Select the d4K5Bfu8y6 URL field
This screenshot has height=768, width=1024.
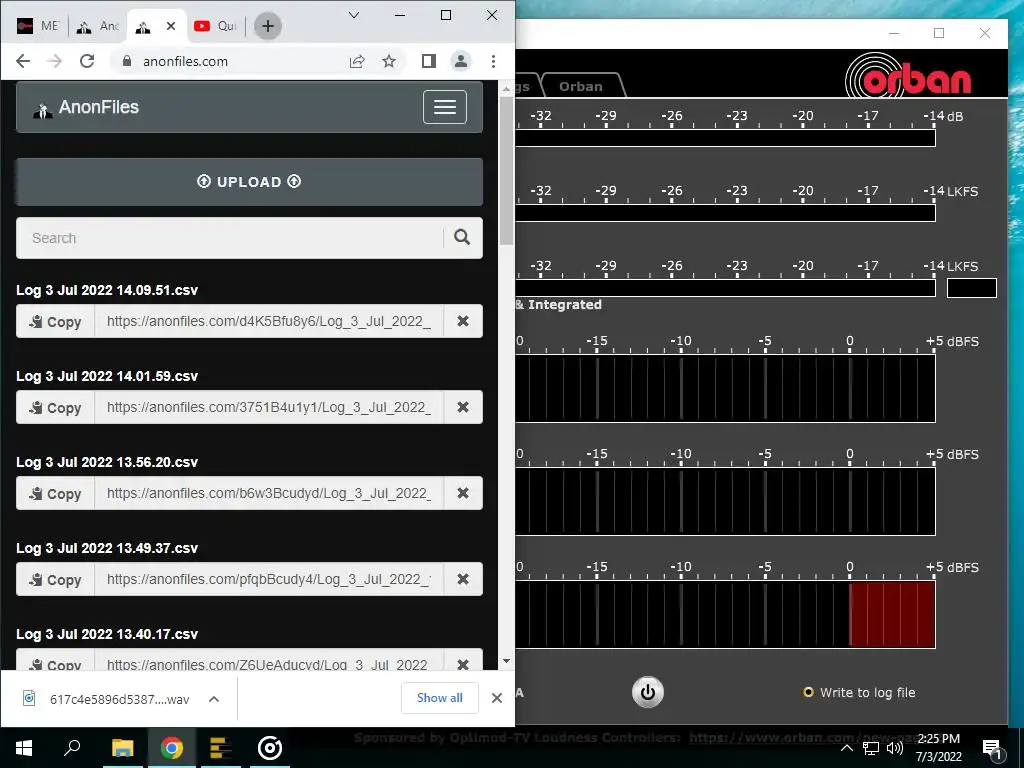click(269, 321)
